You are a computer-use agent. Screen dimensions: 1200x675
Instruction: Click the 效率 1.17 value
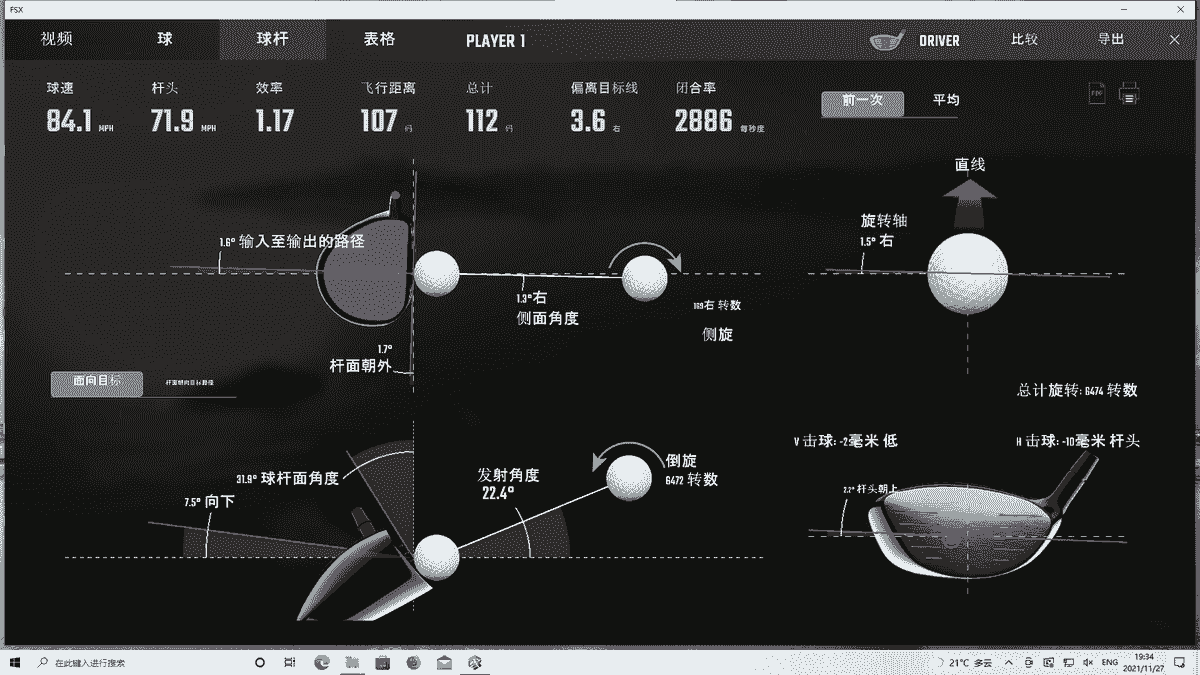coord(274,121)
